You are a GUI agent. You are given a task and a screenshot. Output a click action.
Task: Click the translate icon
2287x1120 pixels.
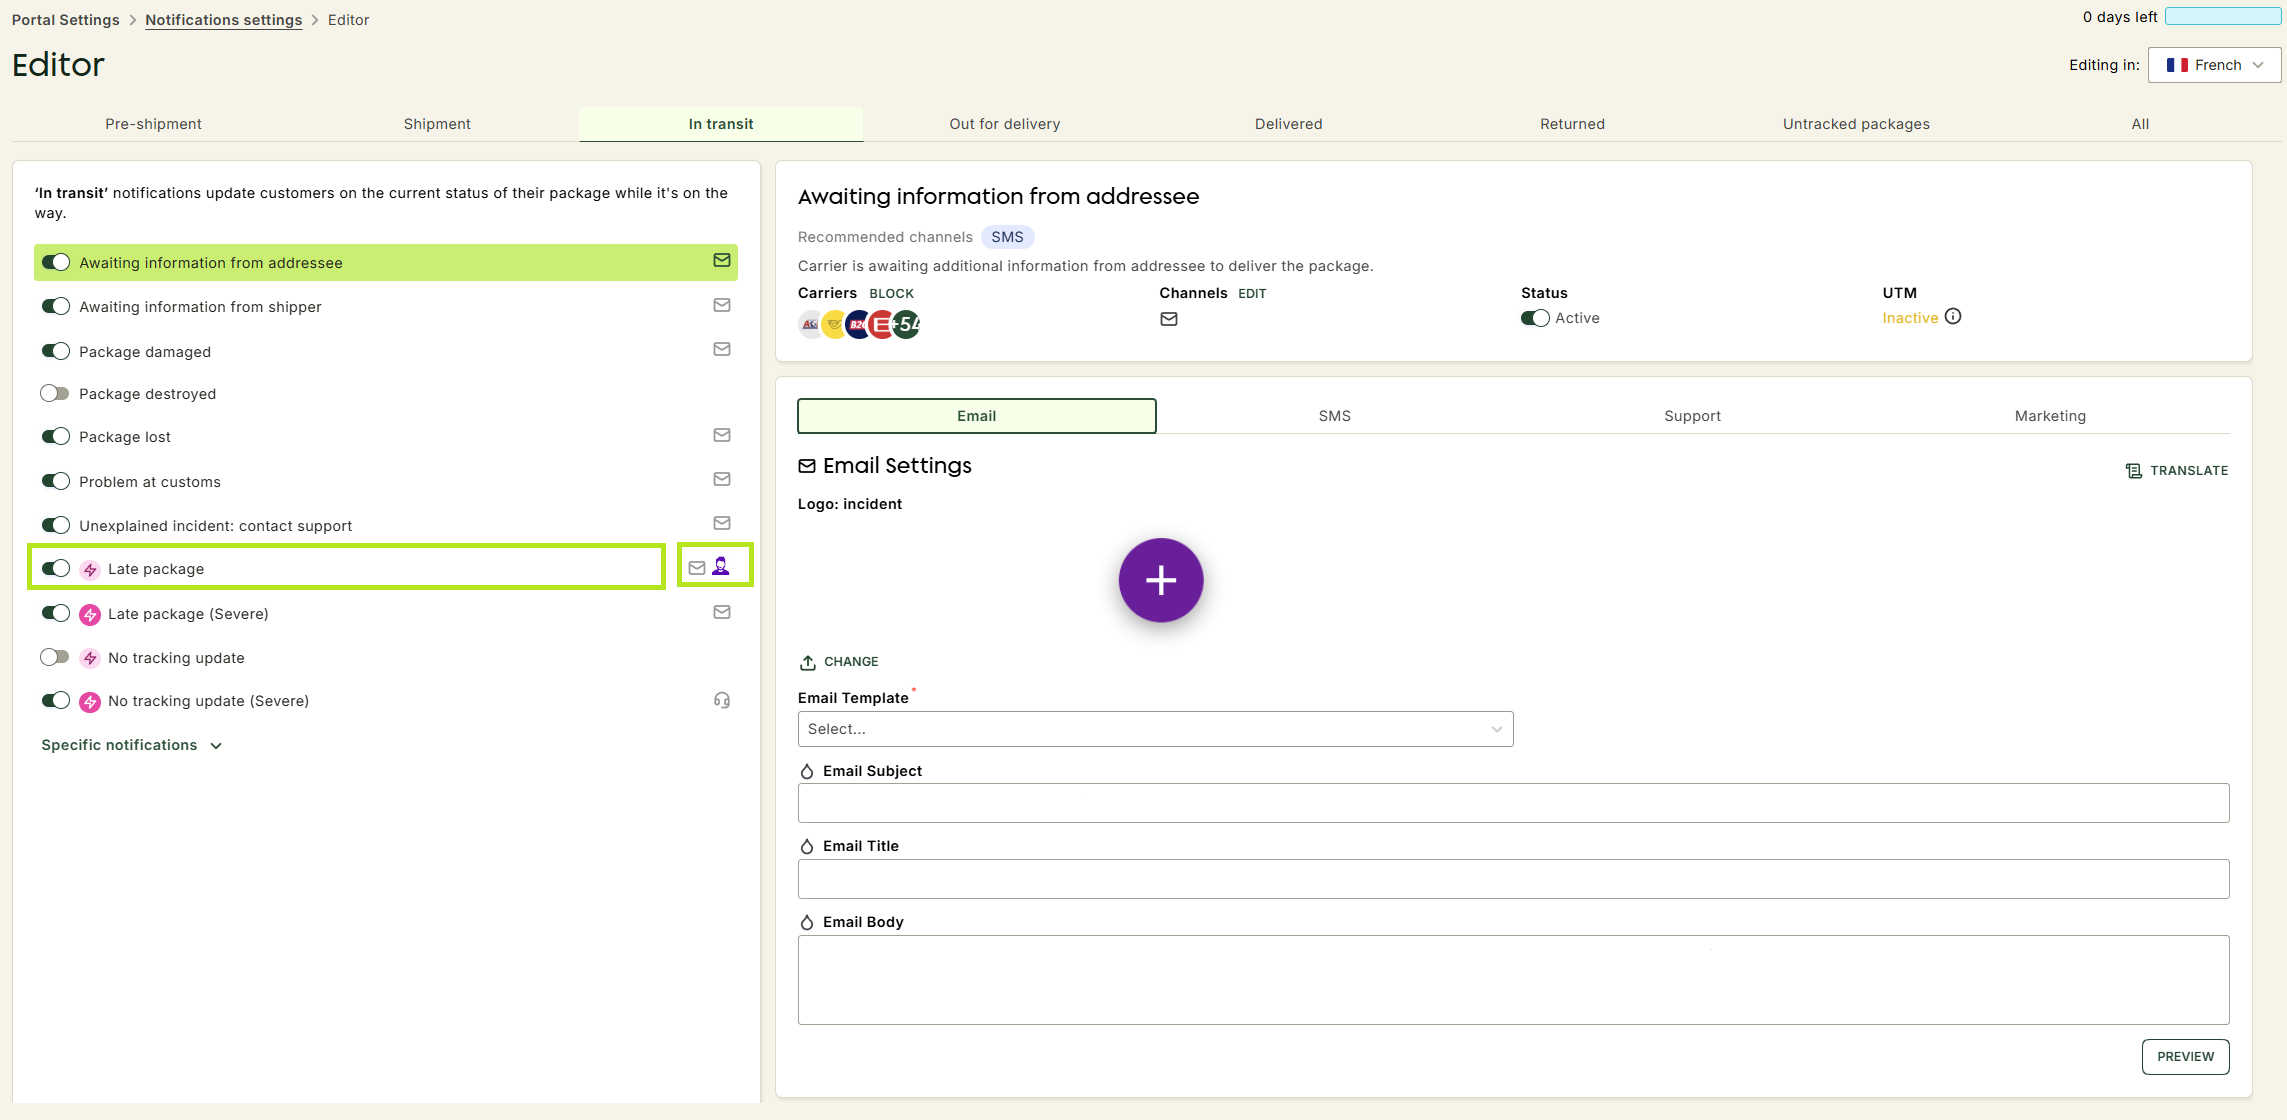click(2133, 471)
